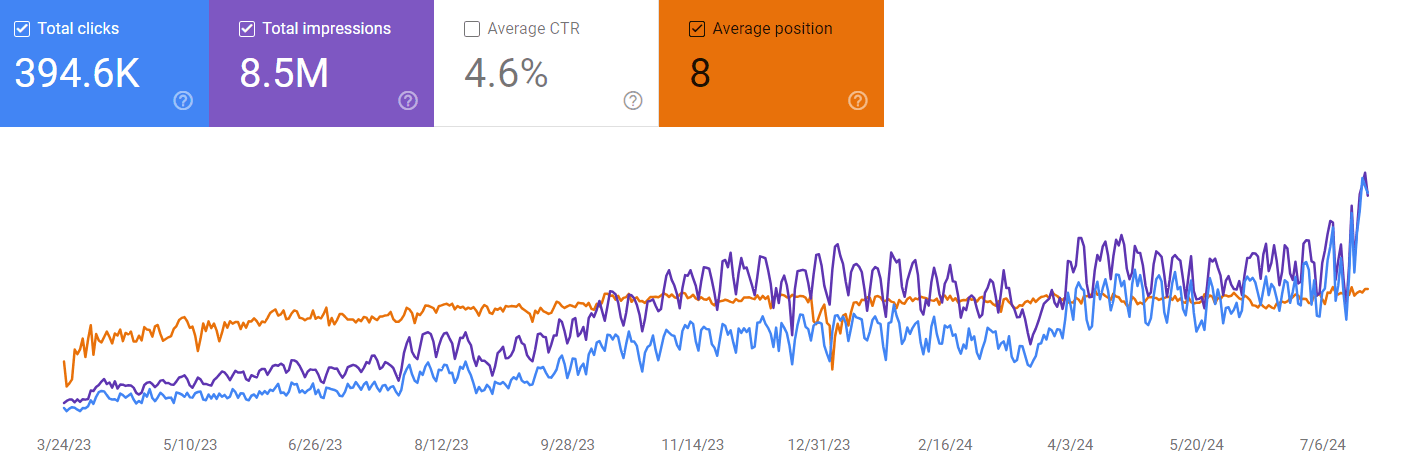Click the 12/31/23 axis date label
The height and width of the screenshot is (475, 1410).
819,444
